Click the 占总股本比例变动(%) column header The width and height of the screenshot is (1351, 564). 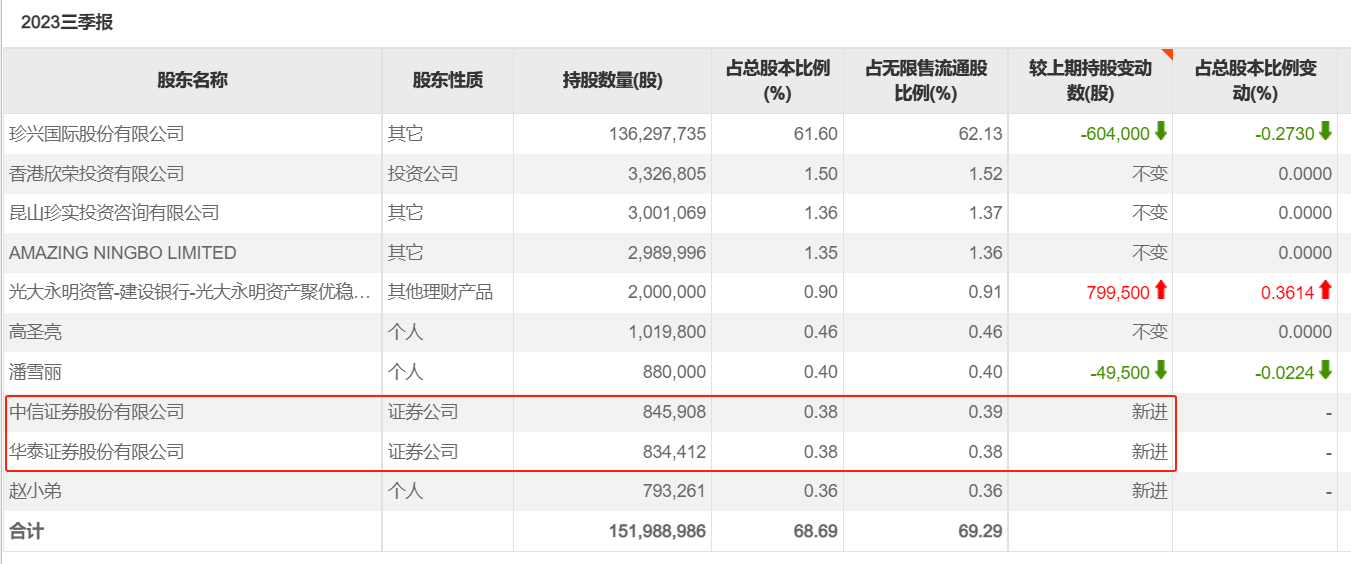click(1256, 81)
